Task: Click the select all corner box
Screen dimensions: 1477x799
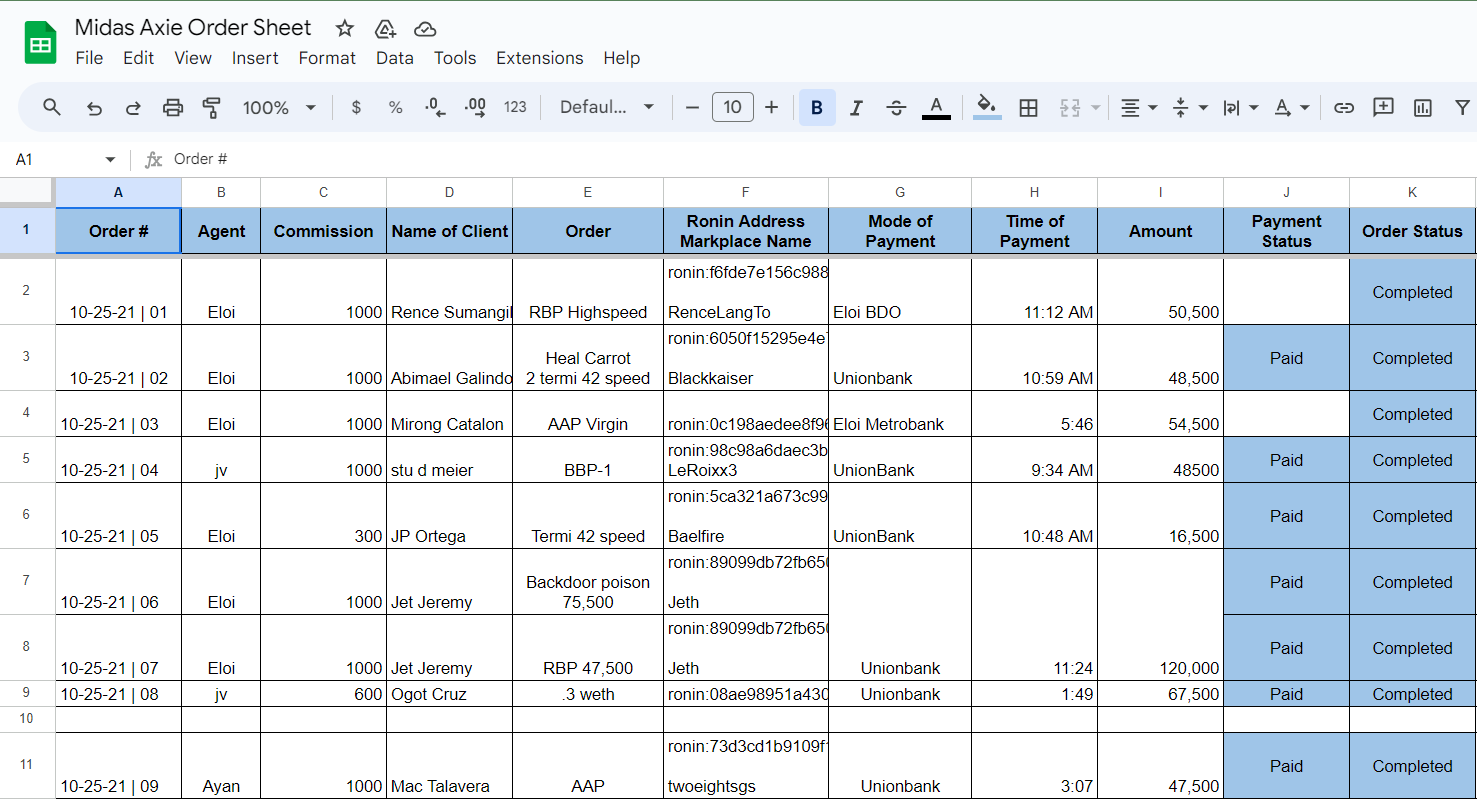Action: tap(27, 192)
